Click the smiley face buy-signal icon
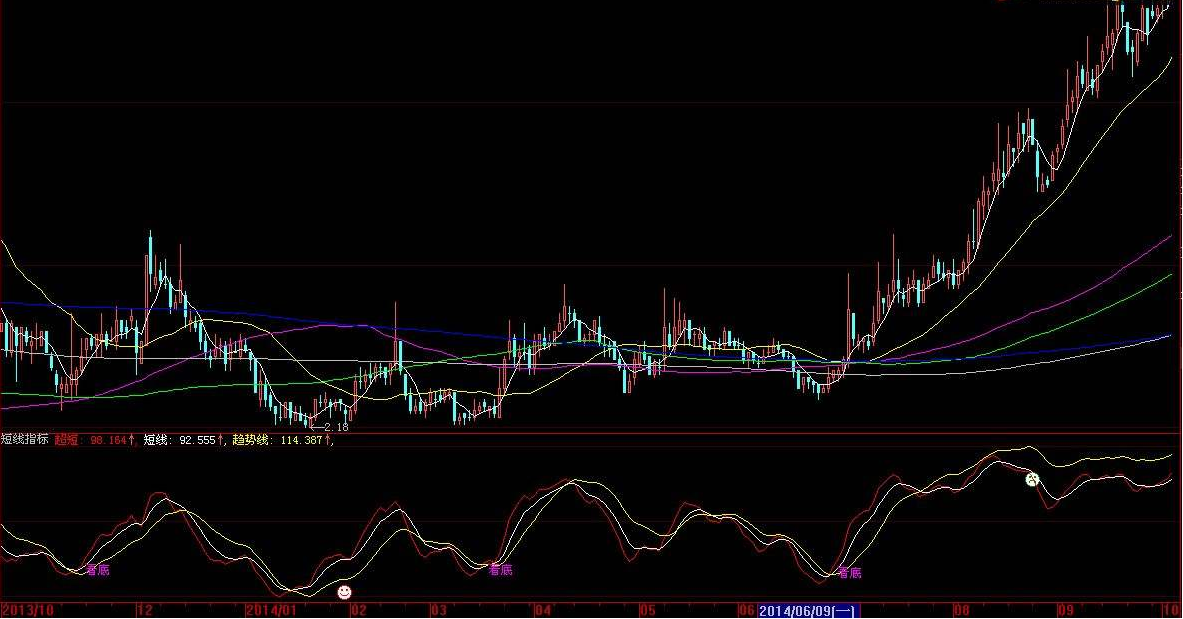 point(344,592)
